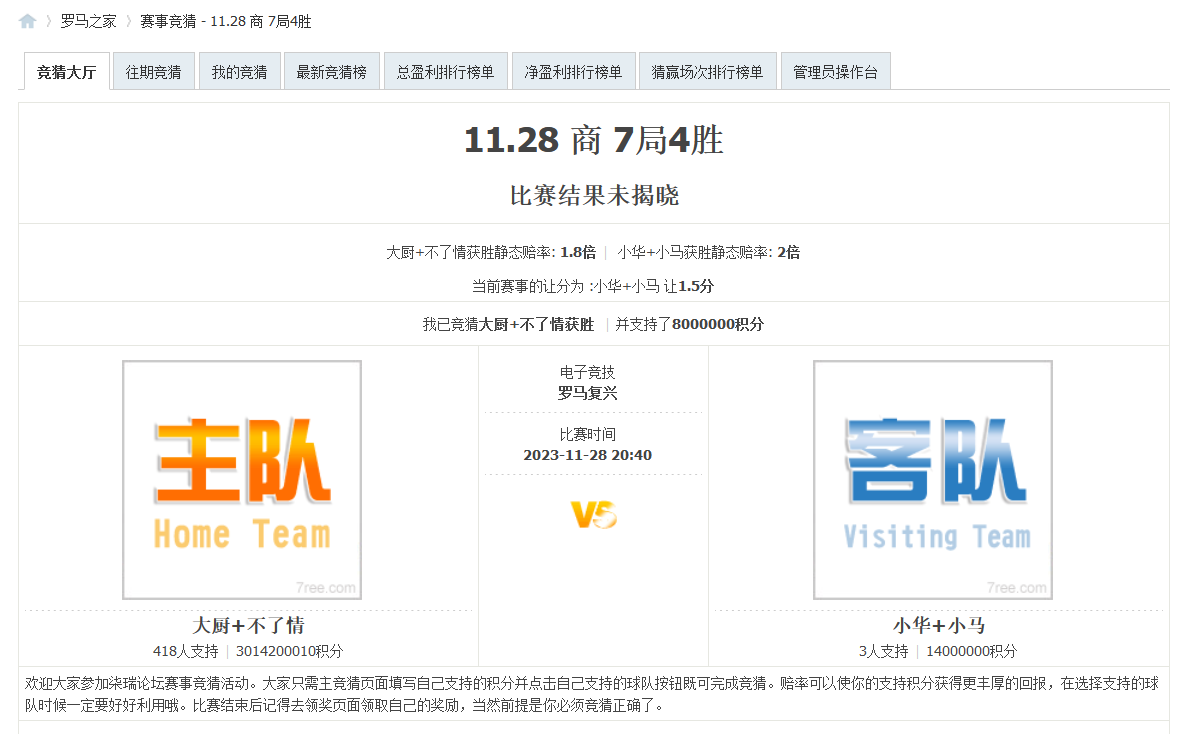Open the 我的竞猜 tab
Image resolution: width=1180 pixels, height=734 pixels.
point(240,70)
